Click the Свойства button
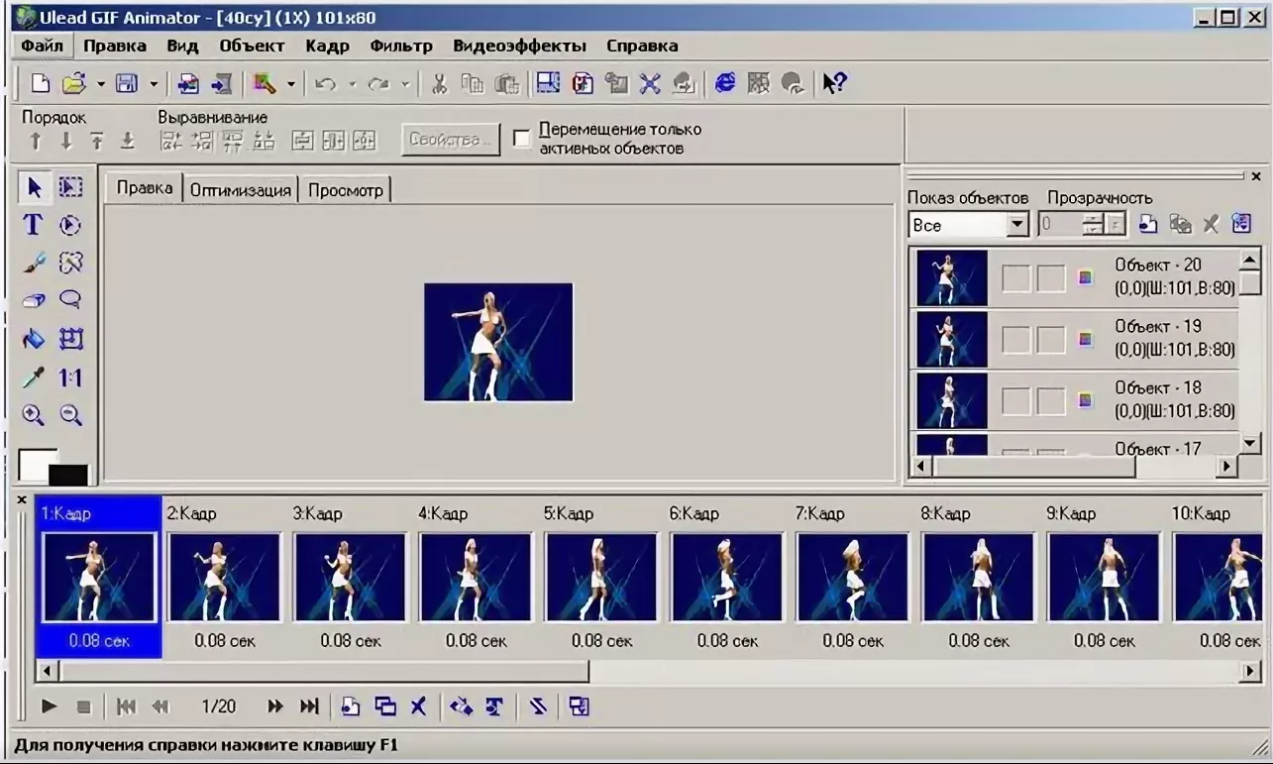 tap(450, 139)
